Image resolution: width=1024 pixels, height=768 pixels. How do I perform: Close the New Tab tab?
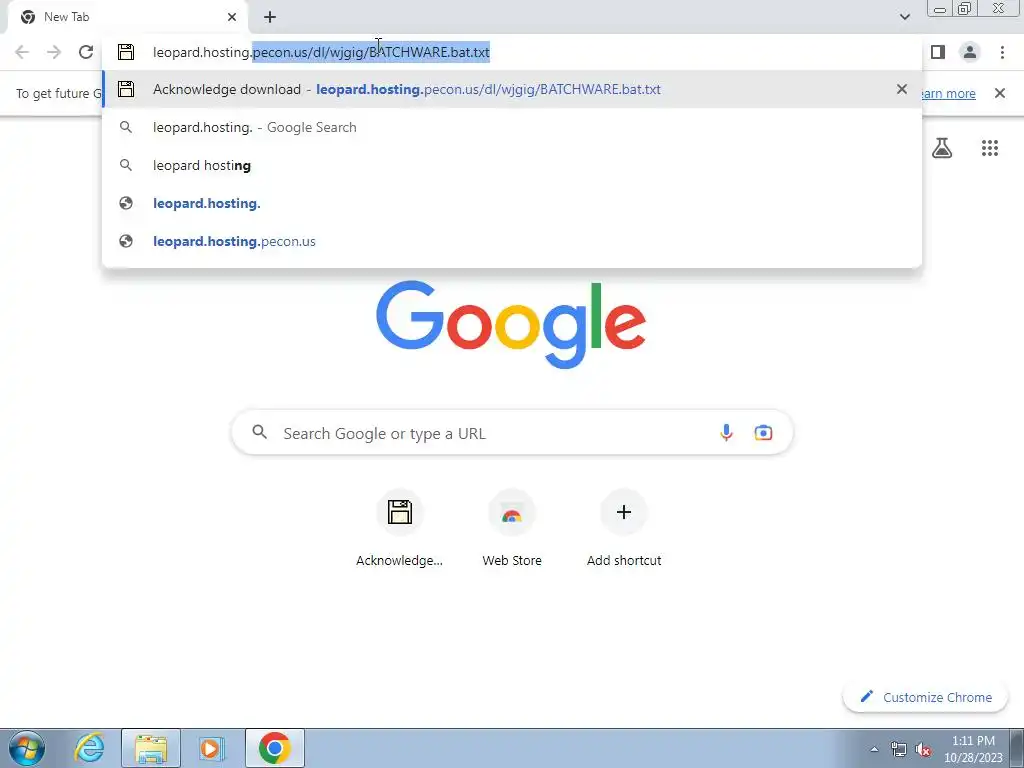[232, 17]
